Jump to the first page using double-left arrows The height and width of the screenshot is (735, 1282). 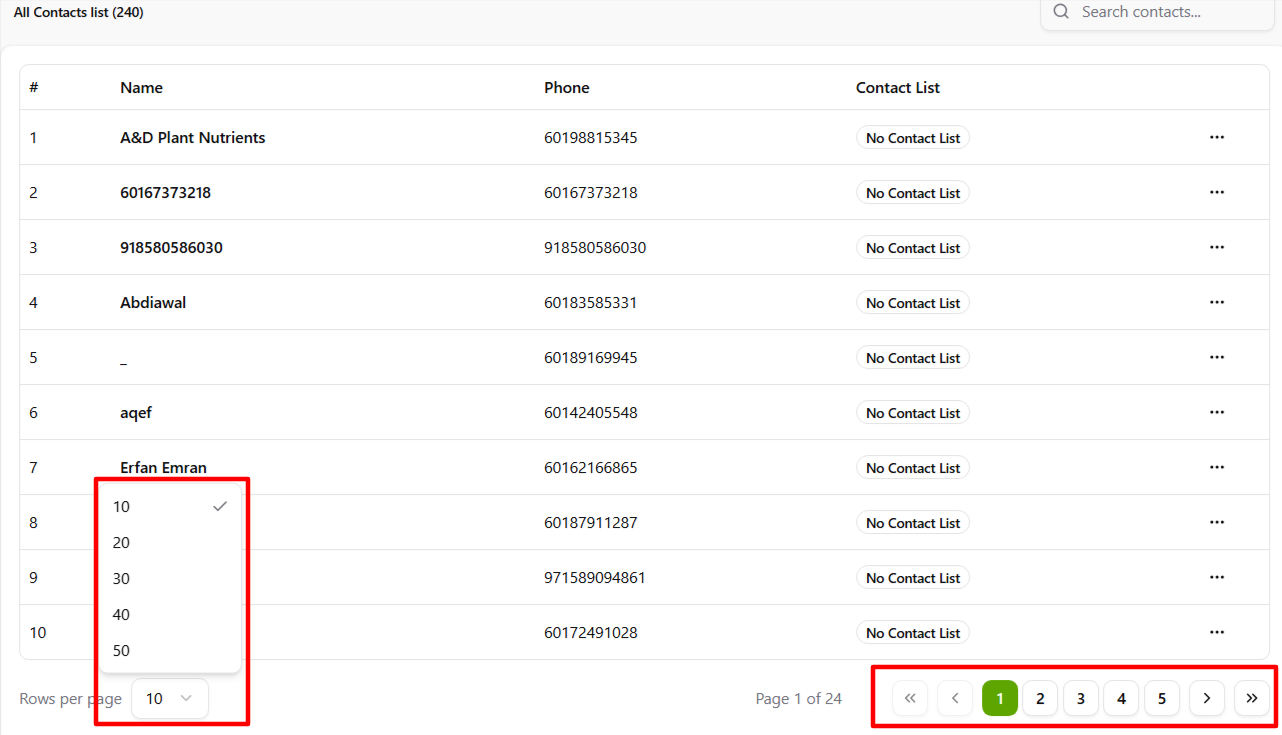point(910,699)
